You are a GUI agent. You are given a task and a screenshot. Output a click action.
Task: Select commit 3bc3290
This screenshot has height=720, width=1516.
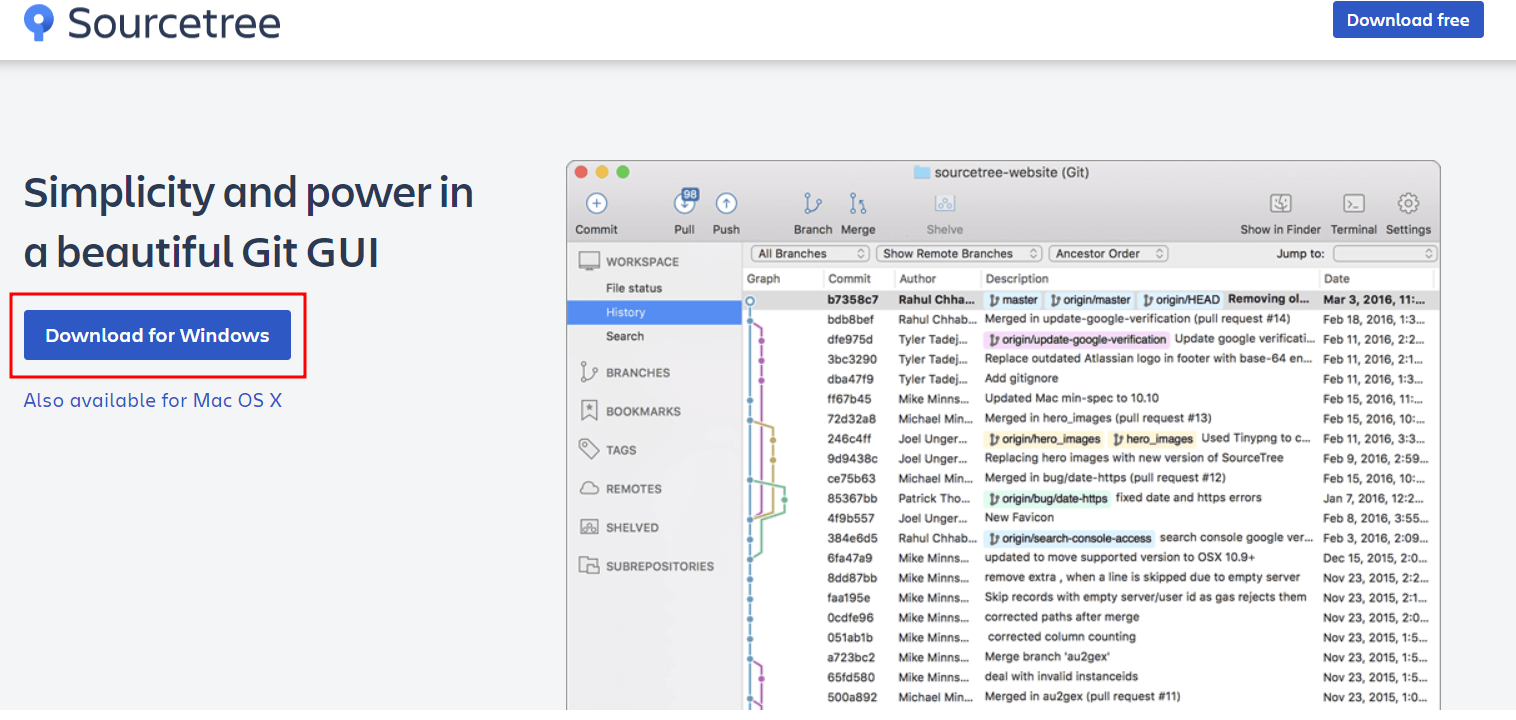click(x=1091, y=359)
